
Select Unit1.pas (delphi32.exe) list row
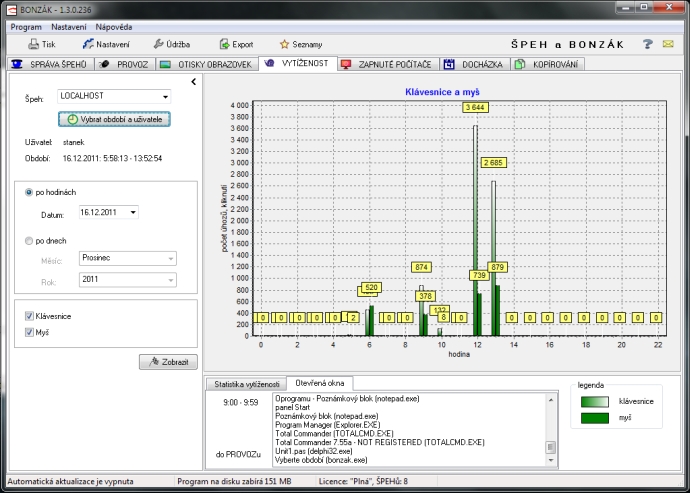point(314,451)
